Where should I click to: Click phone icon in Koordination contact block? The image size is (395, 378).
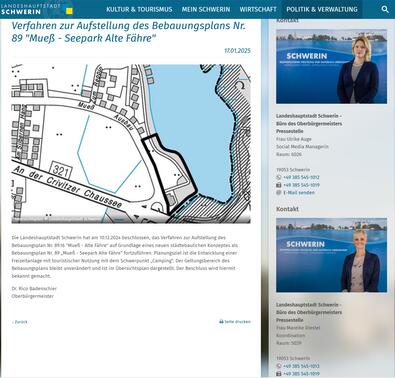279,366
